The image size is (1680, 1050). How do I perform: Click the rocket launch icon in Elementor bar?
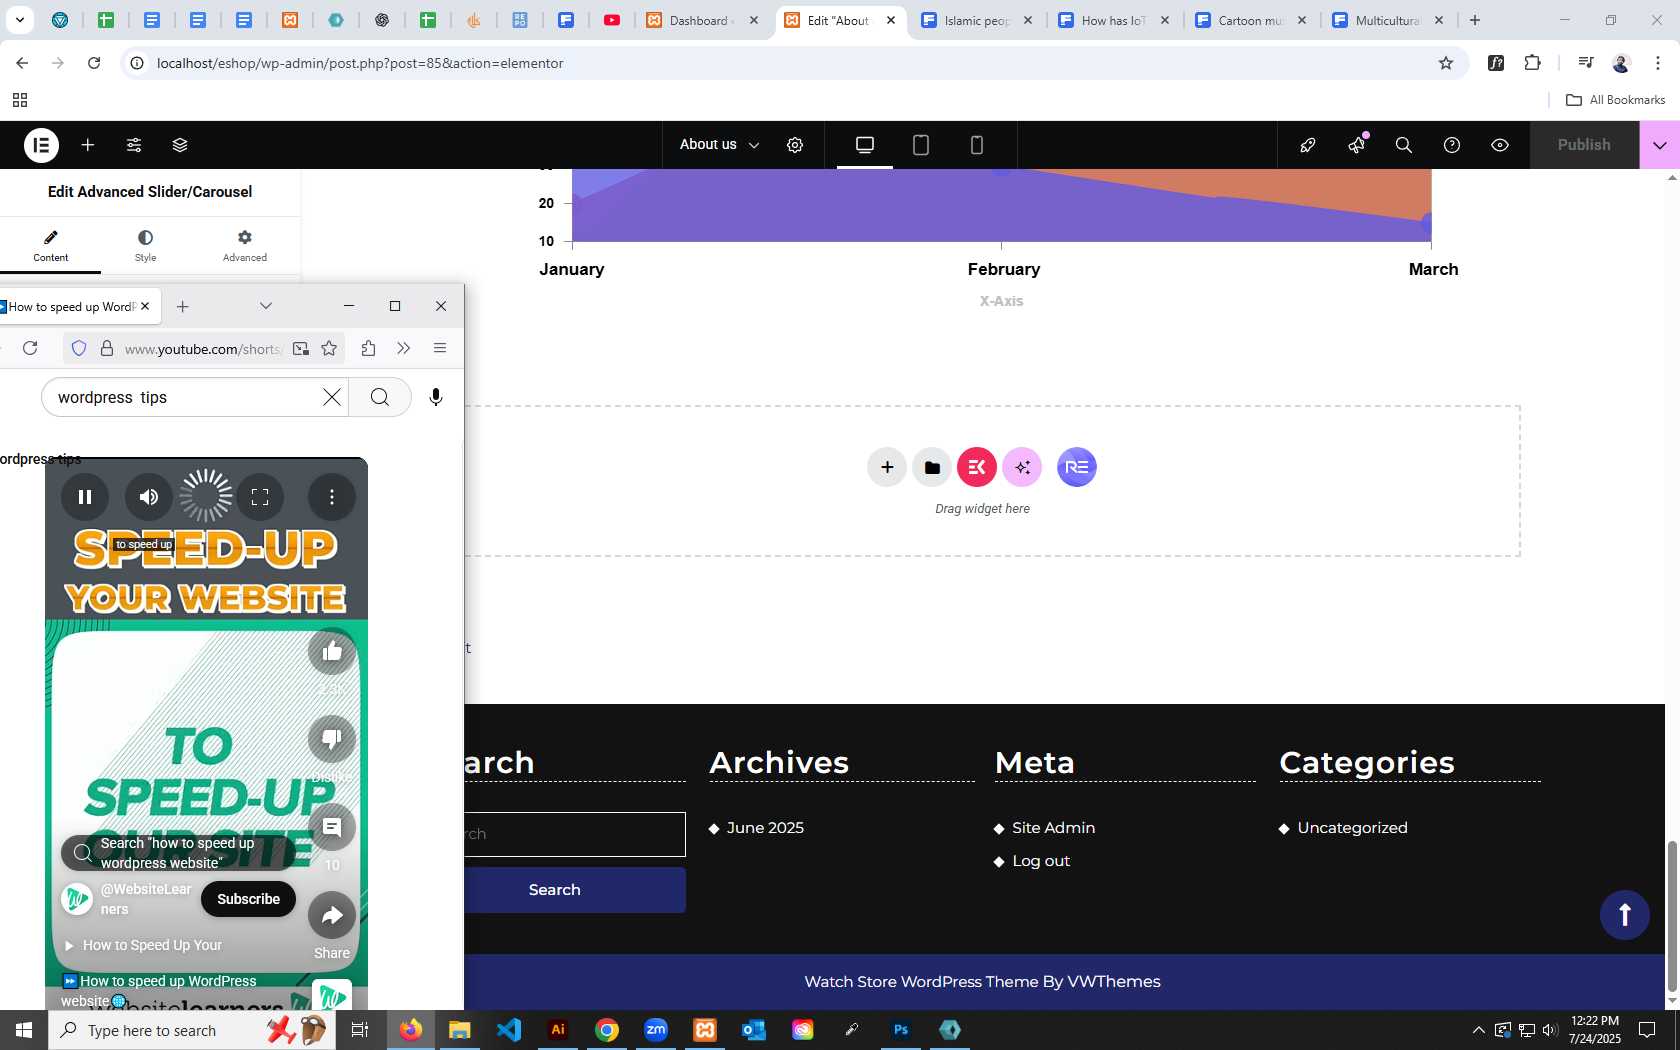pos(1307,145)
